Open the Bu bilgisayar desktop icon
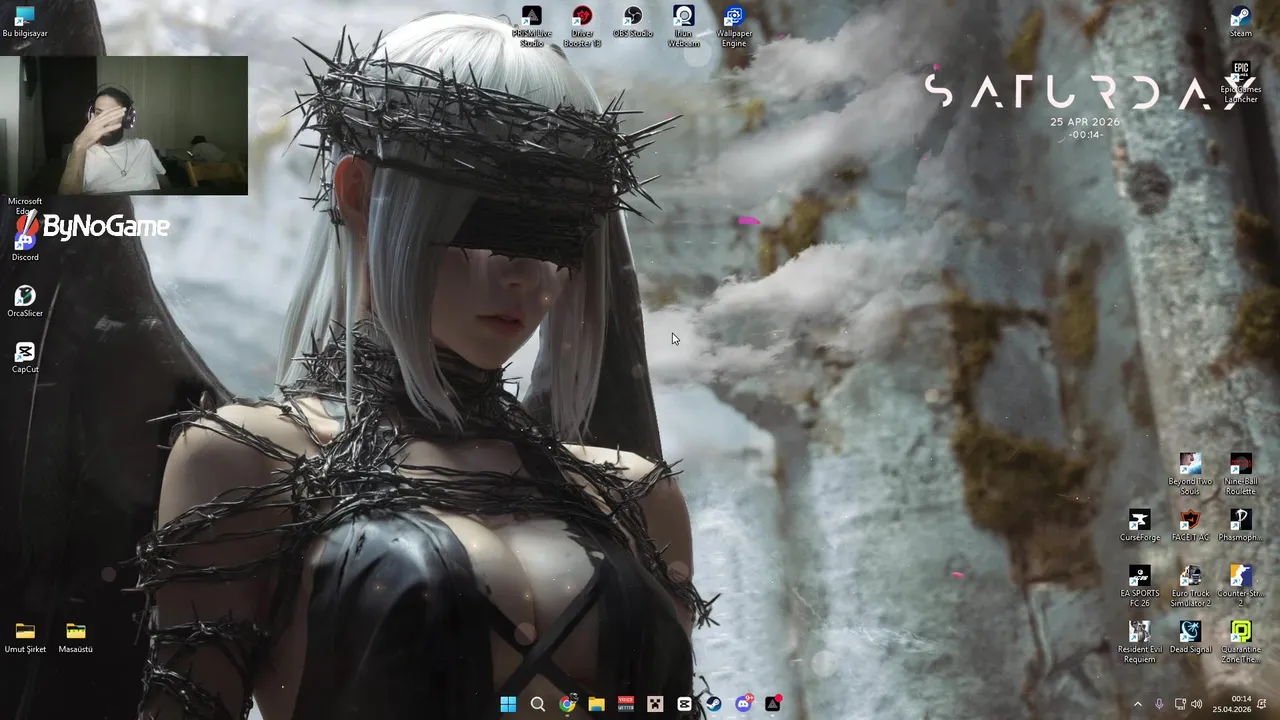Viewport: 1280px width, 720px height. [x=25, y=22]
